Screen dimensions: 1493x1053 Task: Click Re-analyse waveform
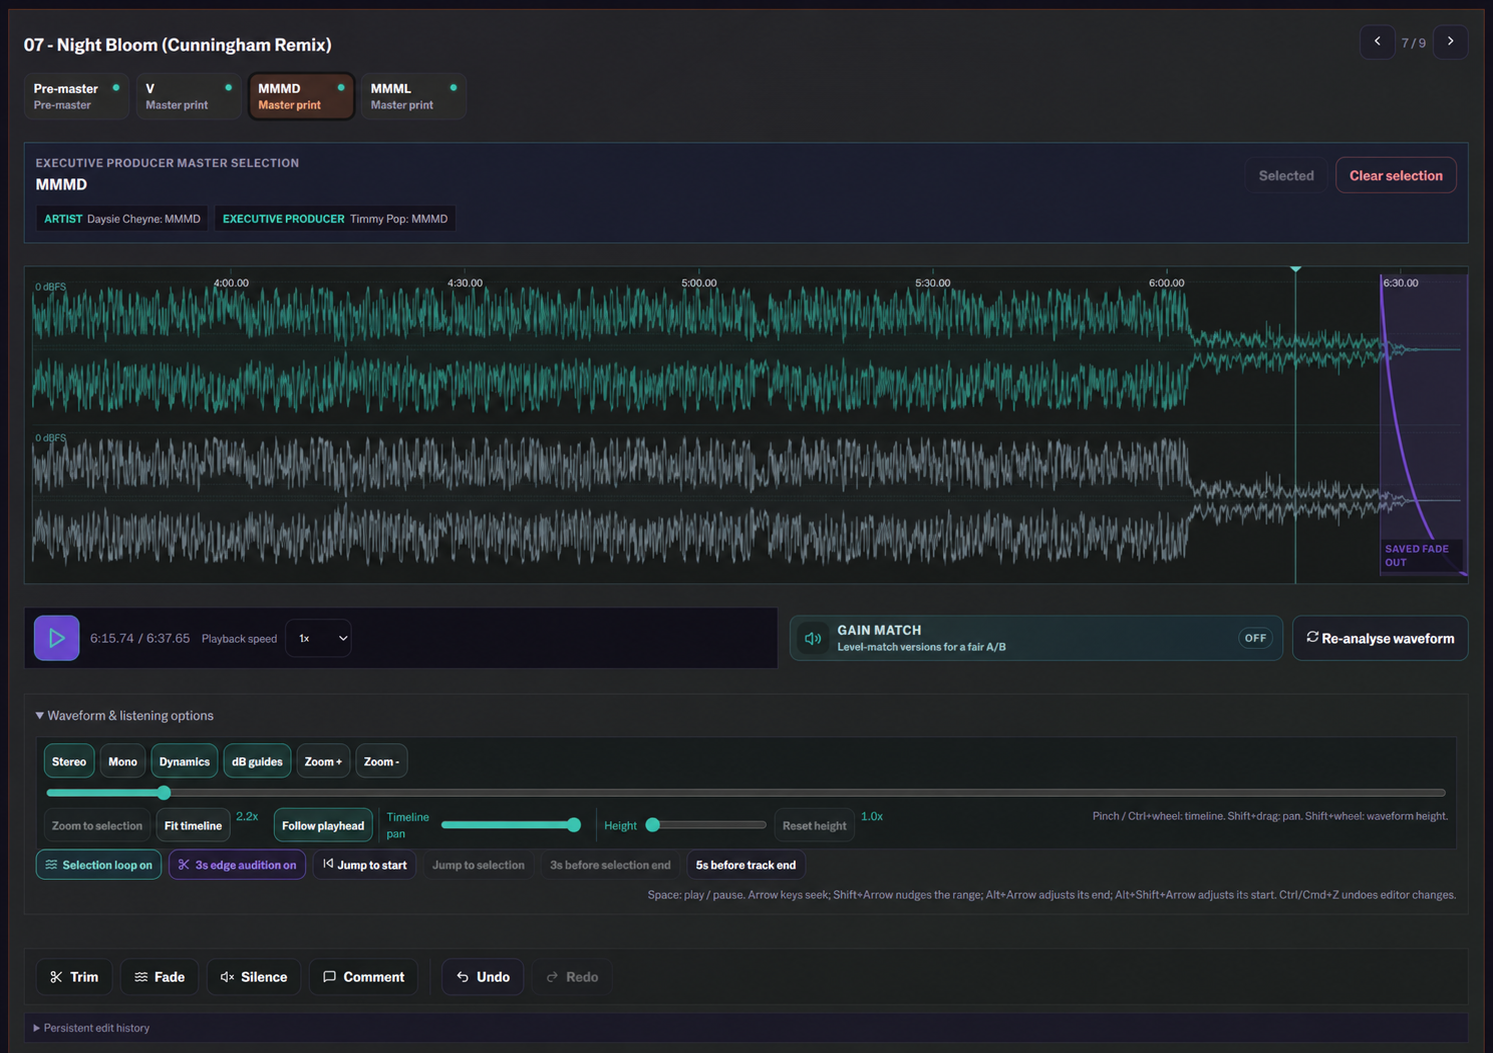pyautogui.click(x=1380, y=638)
